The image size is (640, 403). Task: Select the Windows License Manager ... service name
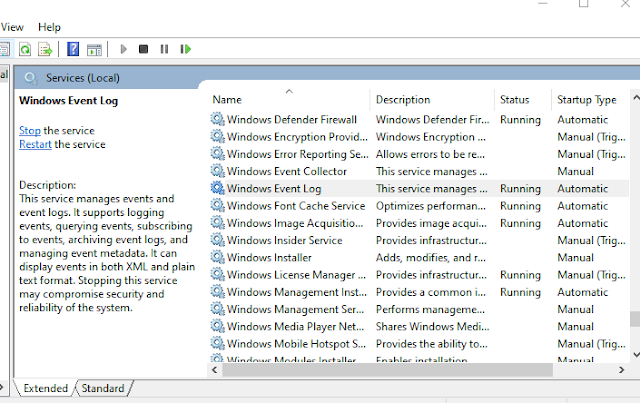[296, 275]
